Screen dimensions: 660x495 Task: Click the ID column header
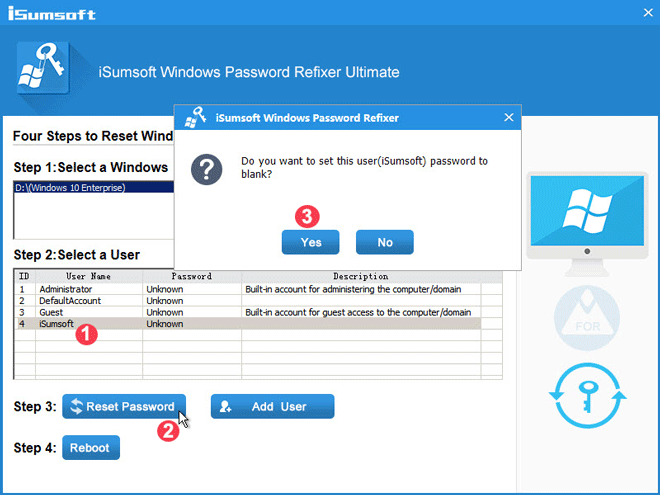24,276
